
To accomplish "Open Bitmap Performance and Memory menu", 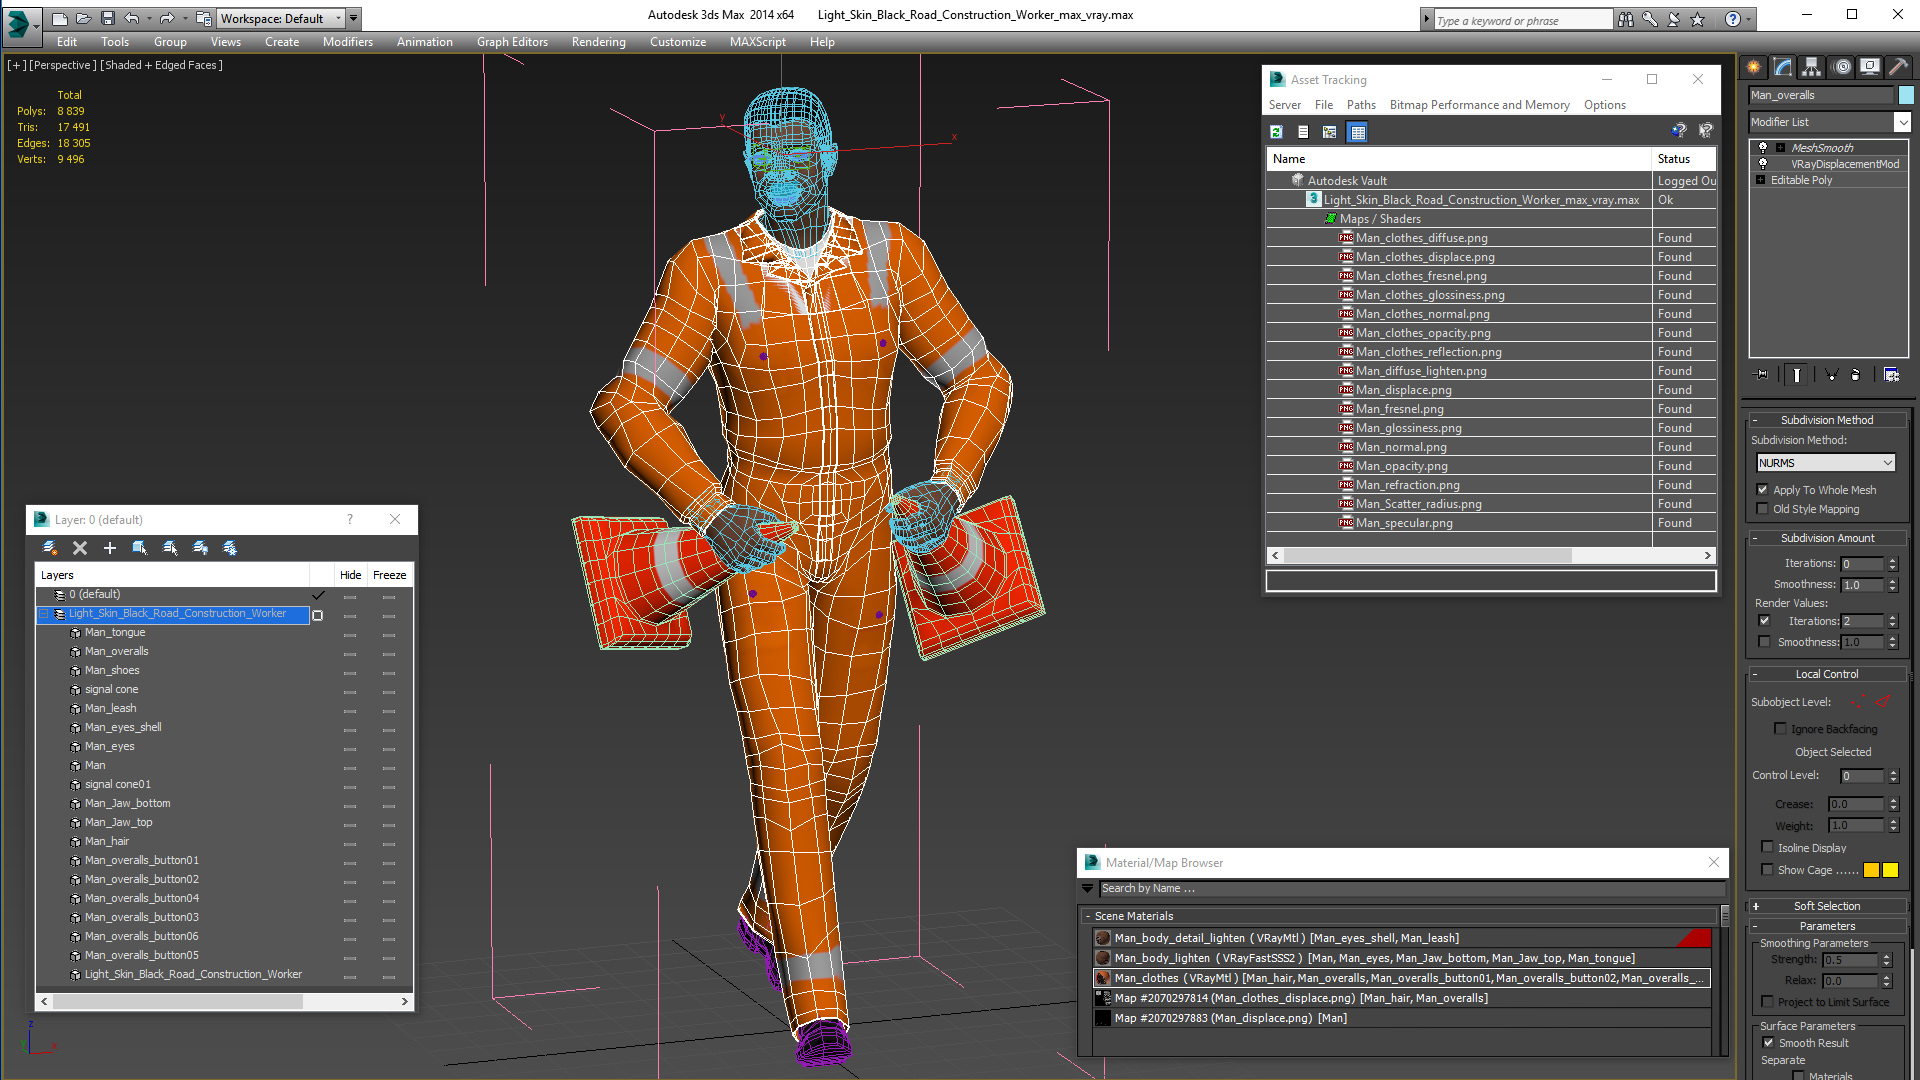I will pos(1479,105).
